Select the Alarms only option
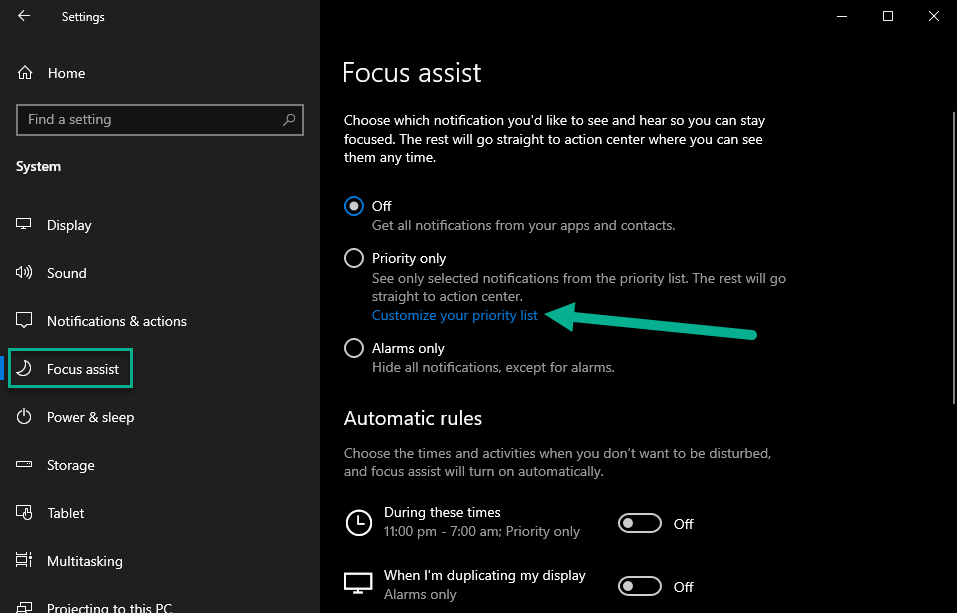Viewport: 957px width, 613px height. click(354, 348)
